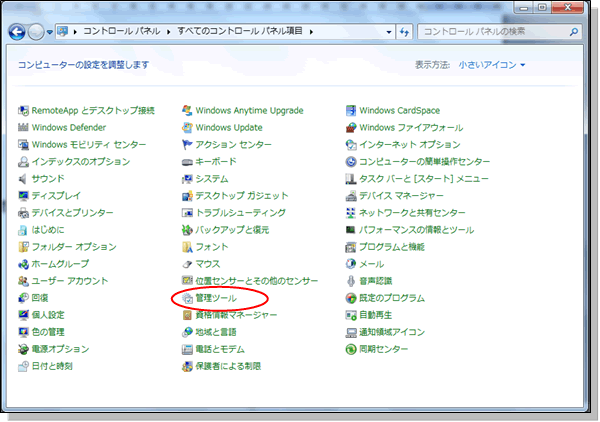This screenshot has height=422, width=600.
Task: Open the 小さいアイコン view dropdown
Action: pos(492,65)
